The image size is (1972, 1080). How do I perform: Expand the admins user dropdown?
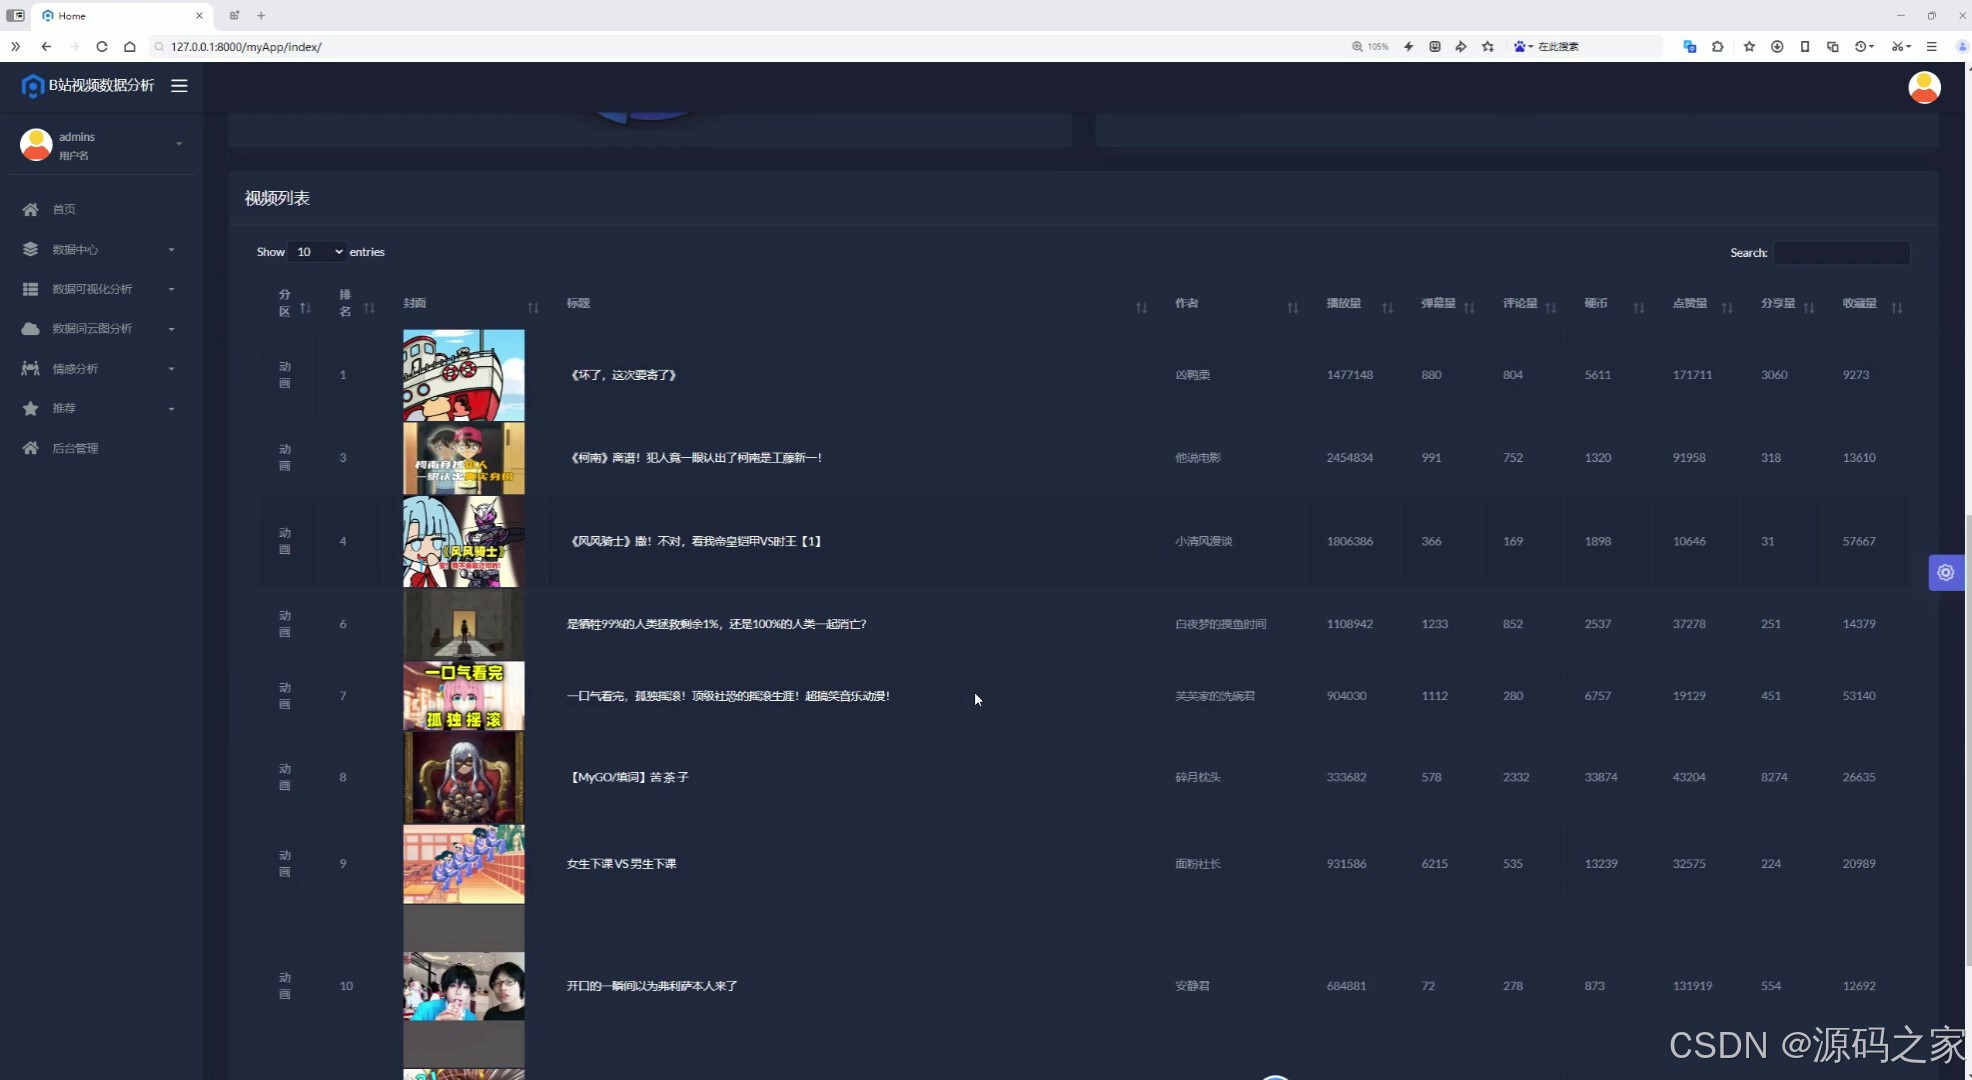click(x=179, y=144)
